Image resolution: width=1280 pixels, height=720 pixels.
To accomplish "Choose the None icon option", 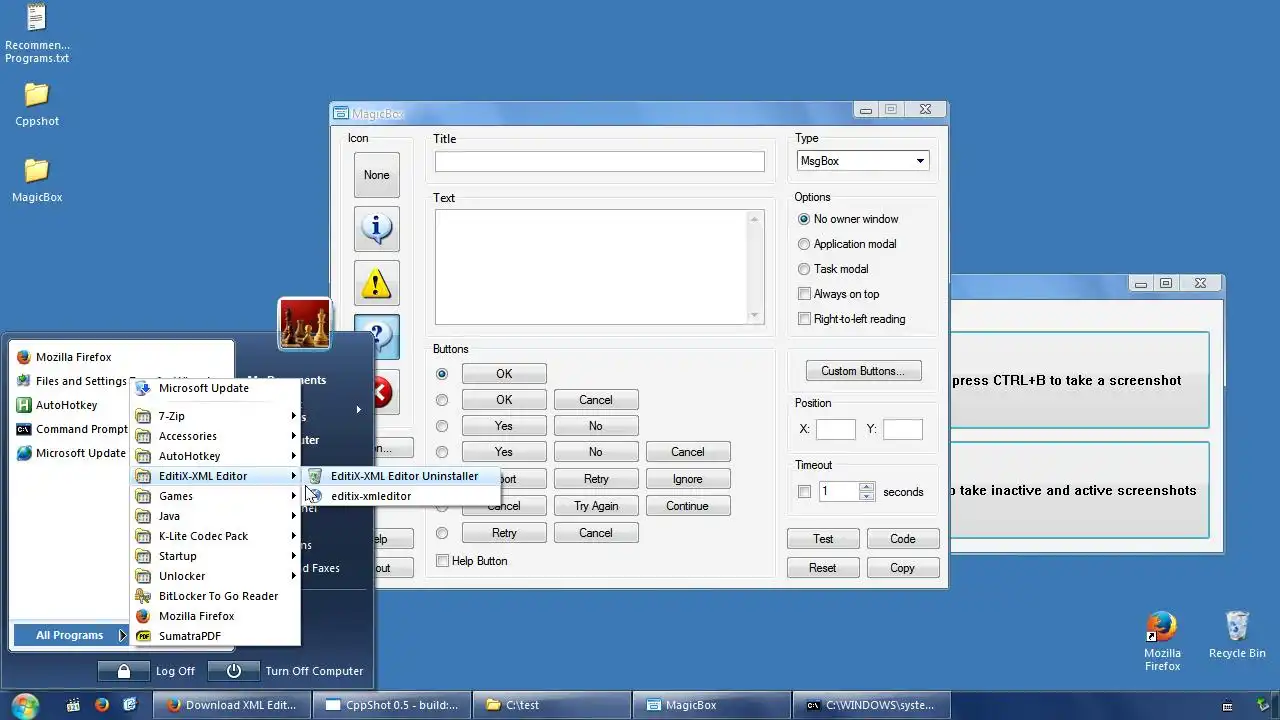I will [x=377, y=175].
